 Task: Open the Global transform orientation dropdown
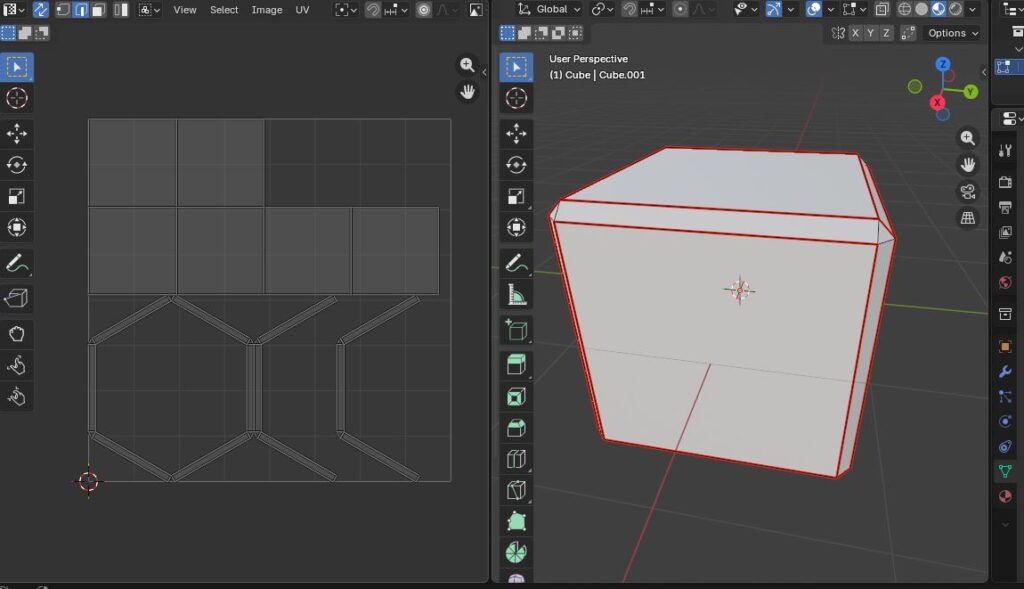click(x=549, y=10)
